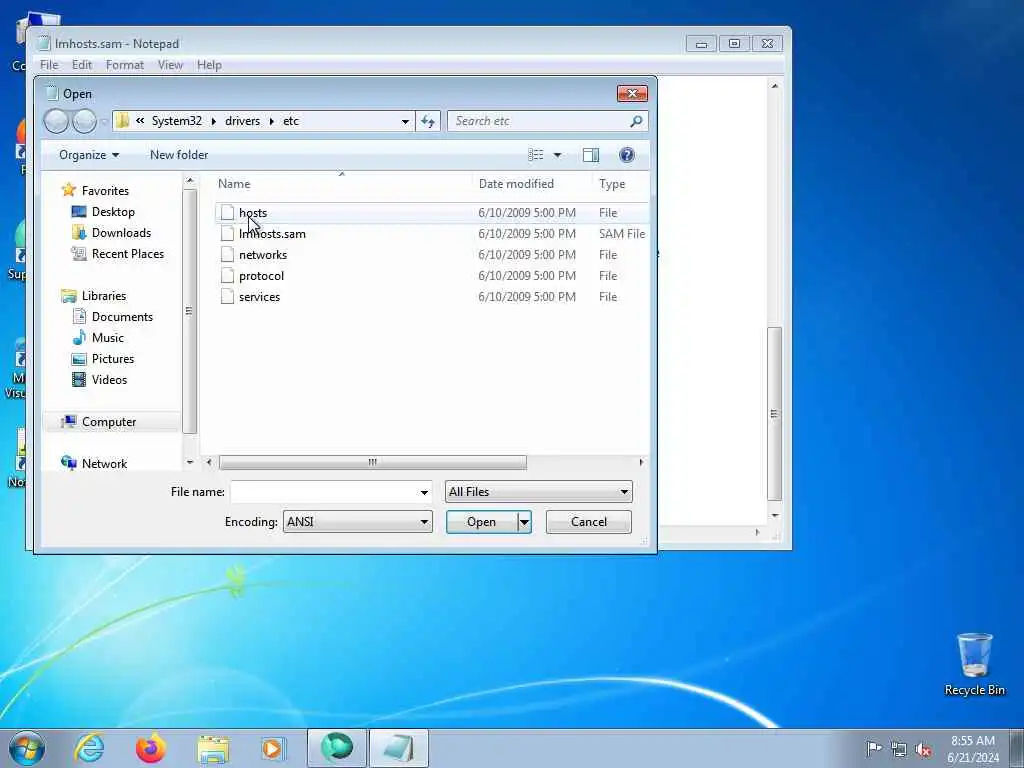
Task: Select Computer in navigation pane
Action: (x=109, y=422)
